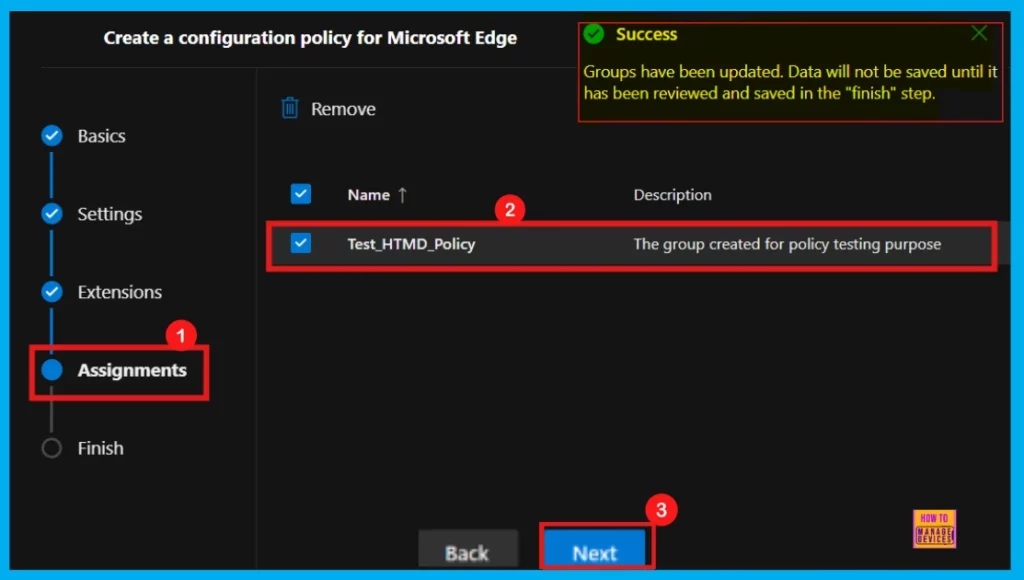Click the Extensions completed checkmark circle
The width and height of the screenshot is (1024, 580).
(52, 292)
